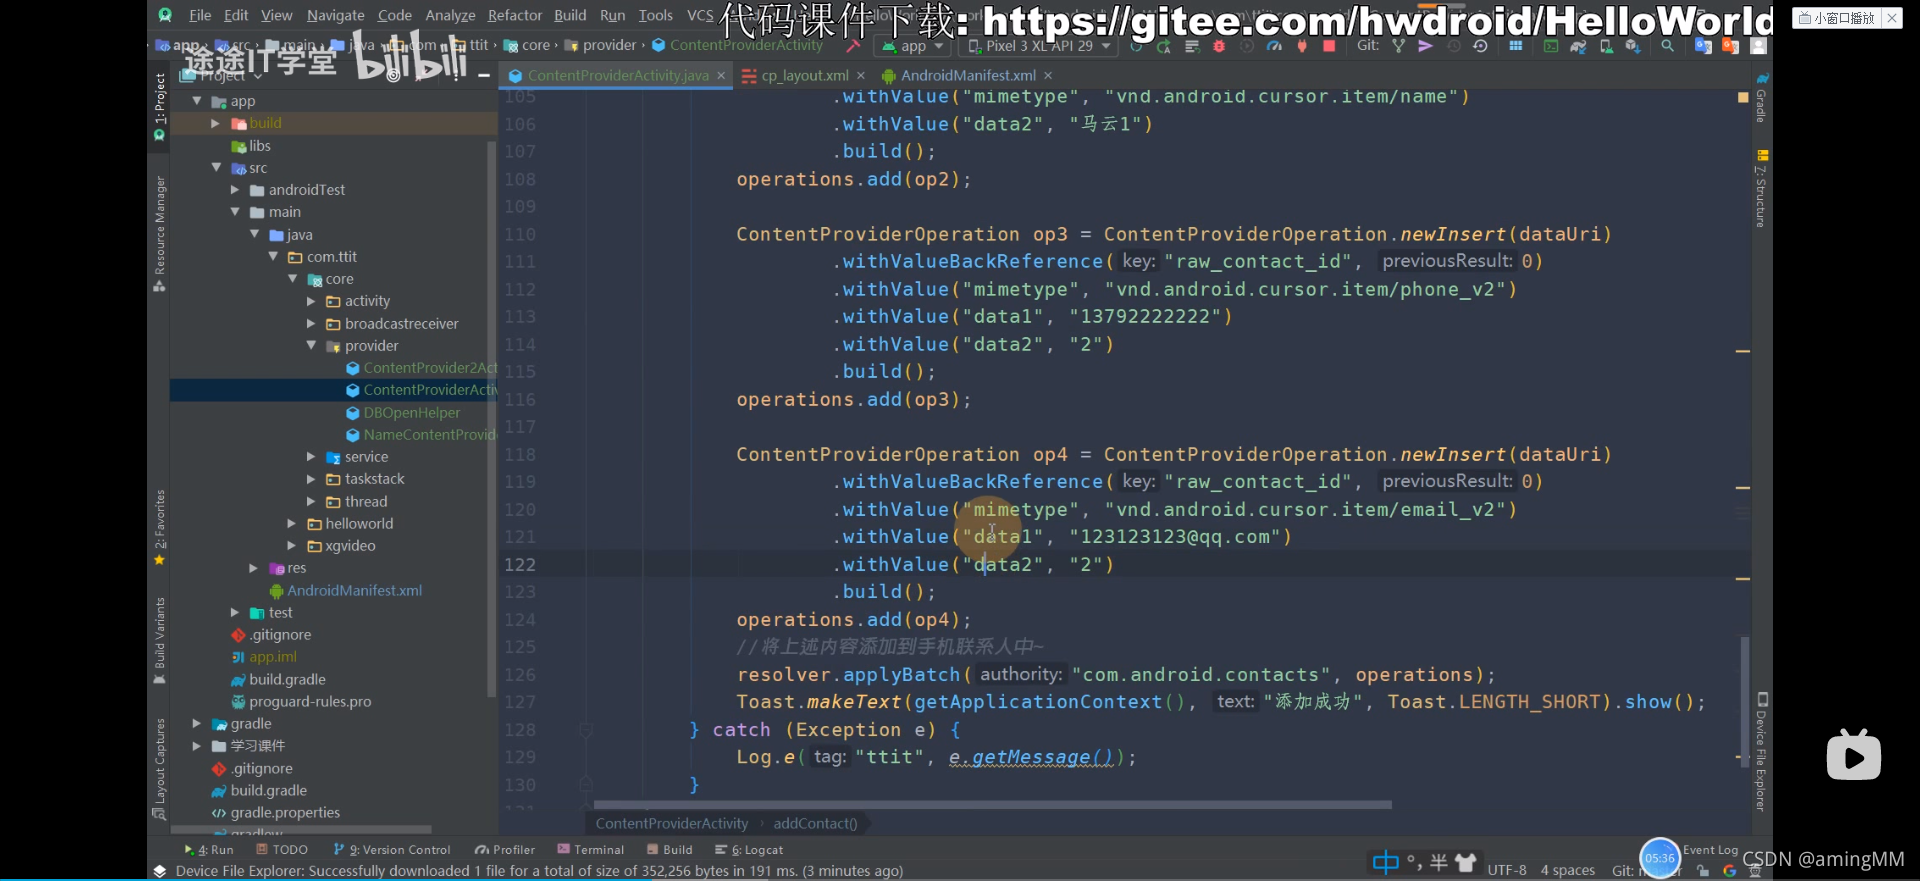Hide the Project panel with the minimize icon
This screenshot has width=1920, height=881.
484,75
